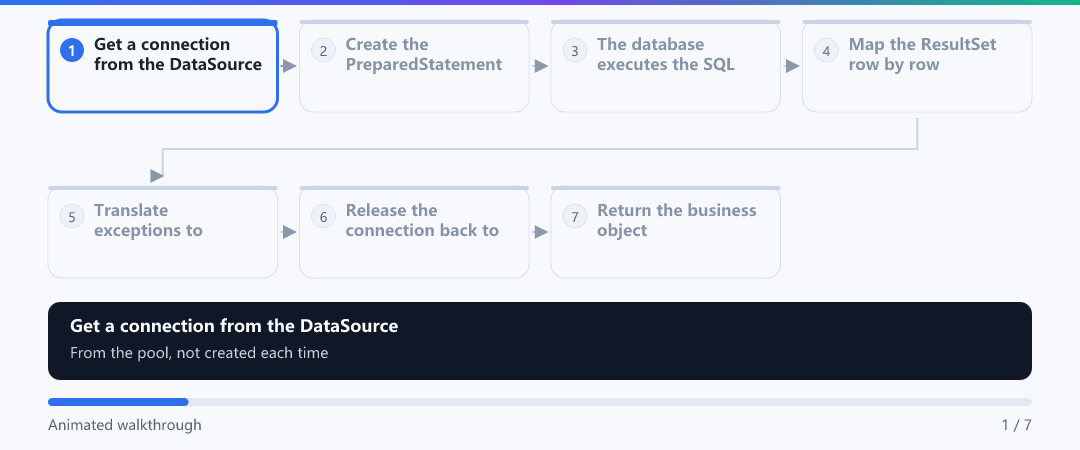Click the 'Animated walkthrough' label
Screen dimensions: 1080x450
[125, 425]
